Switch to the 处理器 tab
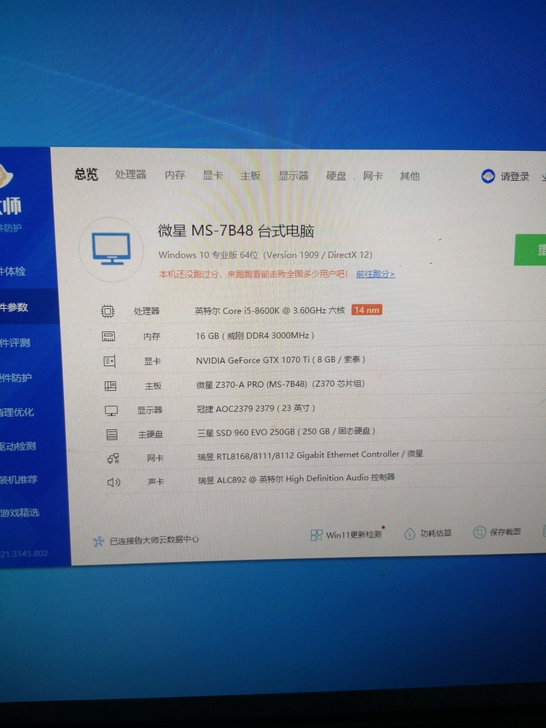This screenshot has width=546, height=728. click(130, 175)
